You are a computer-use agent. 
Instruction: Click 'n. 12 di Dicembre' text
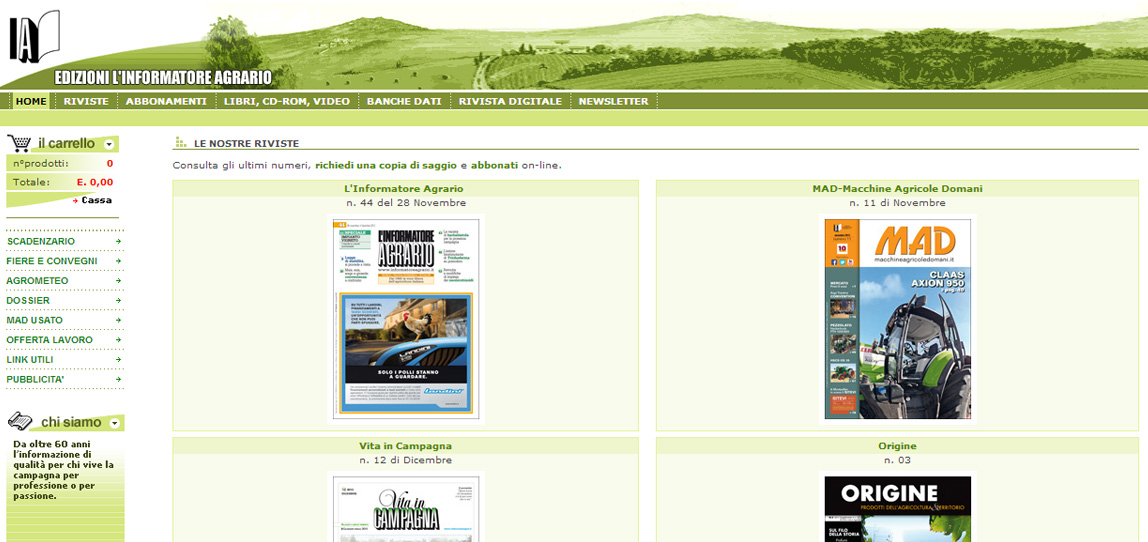tap(405, 460)
